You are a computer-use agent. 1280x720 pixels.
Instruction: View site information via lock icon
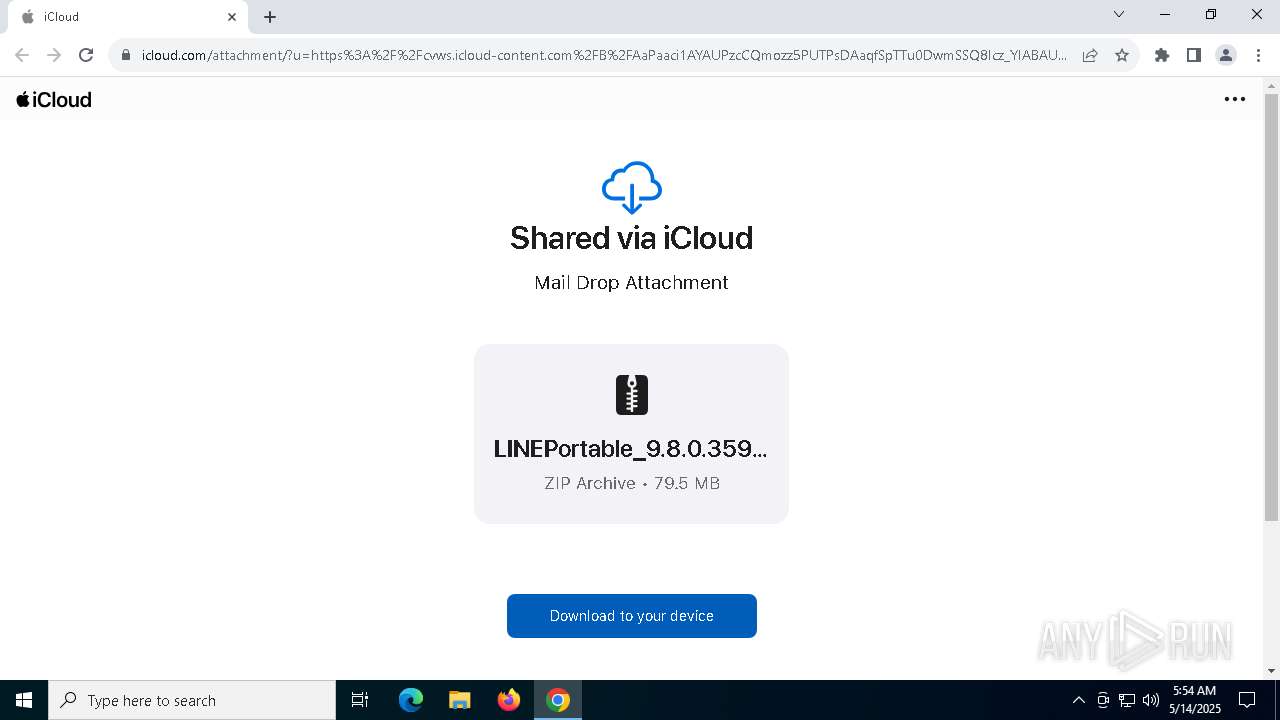coord(126,55)
